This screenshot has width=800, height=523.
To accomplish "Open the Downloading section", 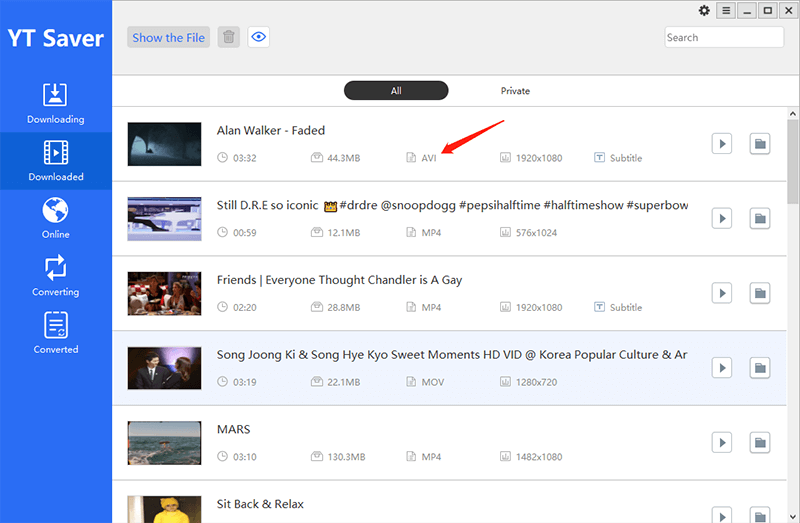I will 56,104.
